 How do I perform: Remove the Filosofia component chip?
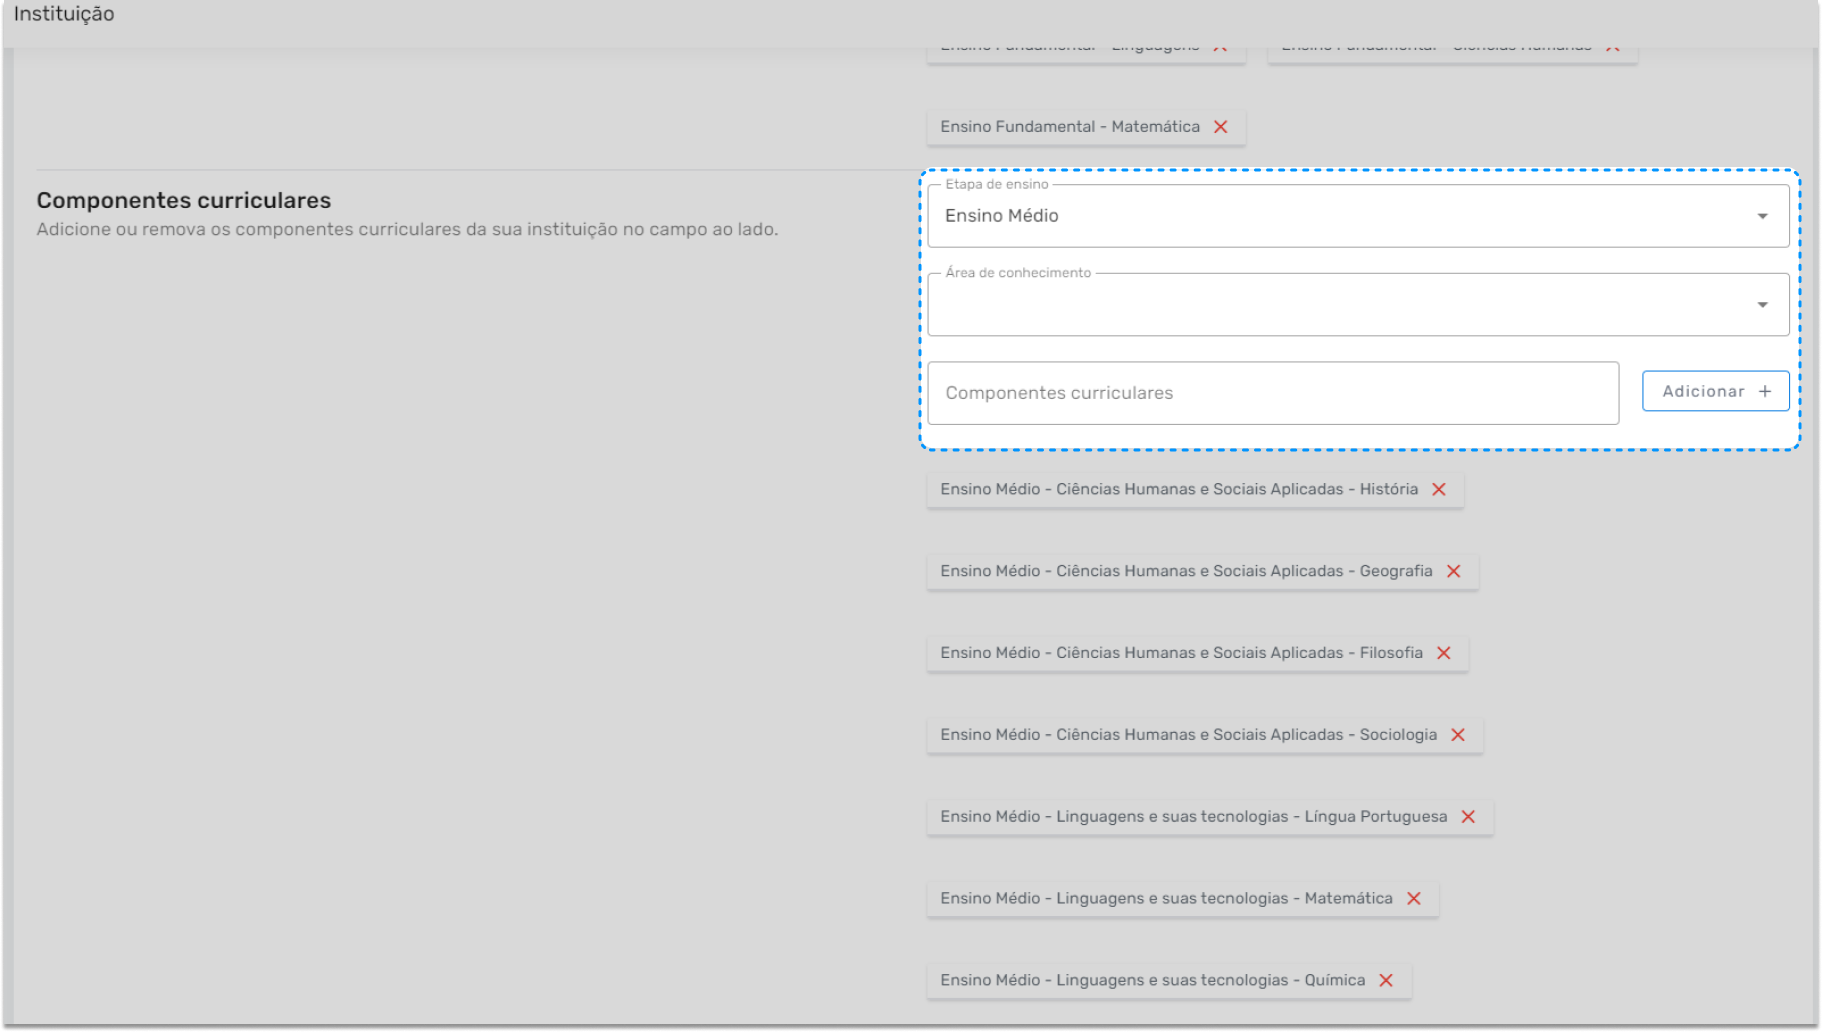click(1444, 653)
